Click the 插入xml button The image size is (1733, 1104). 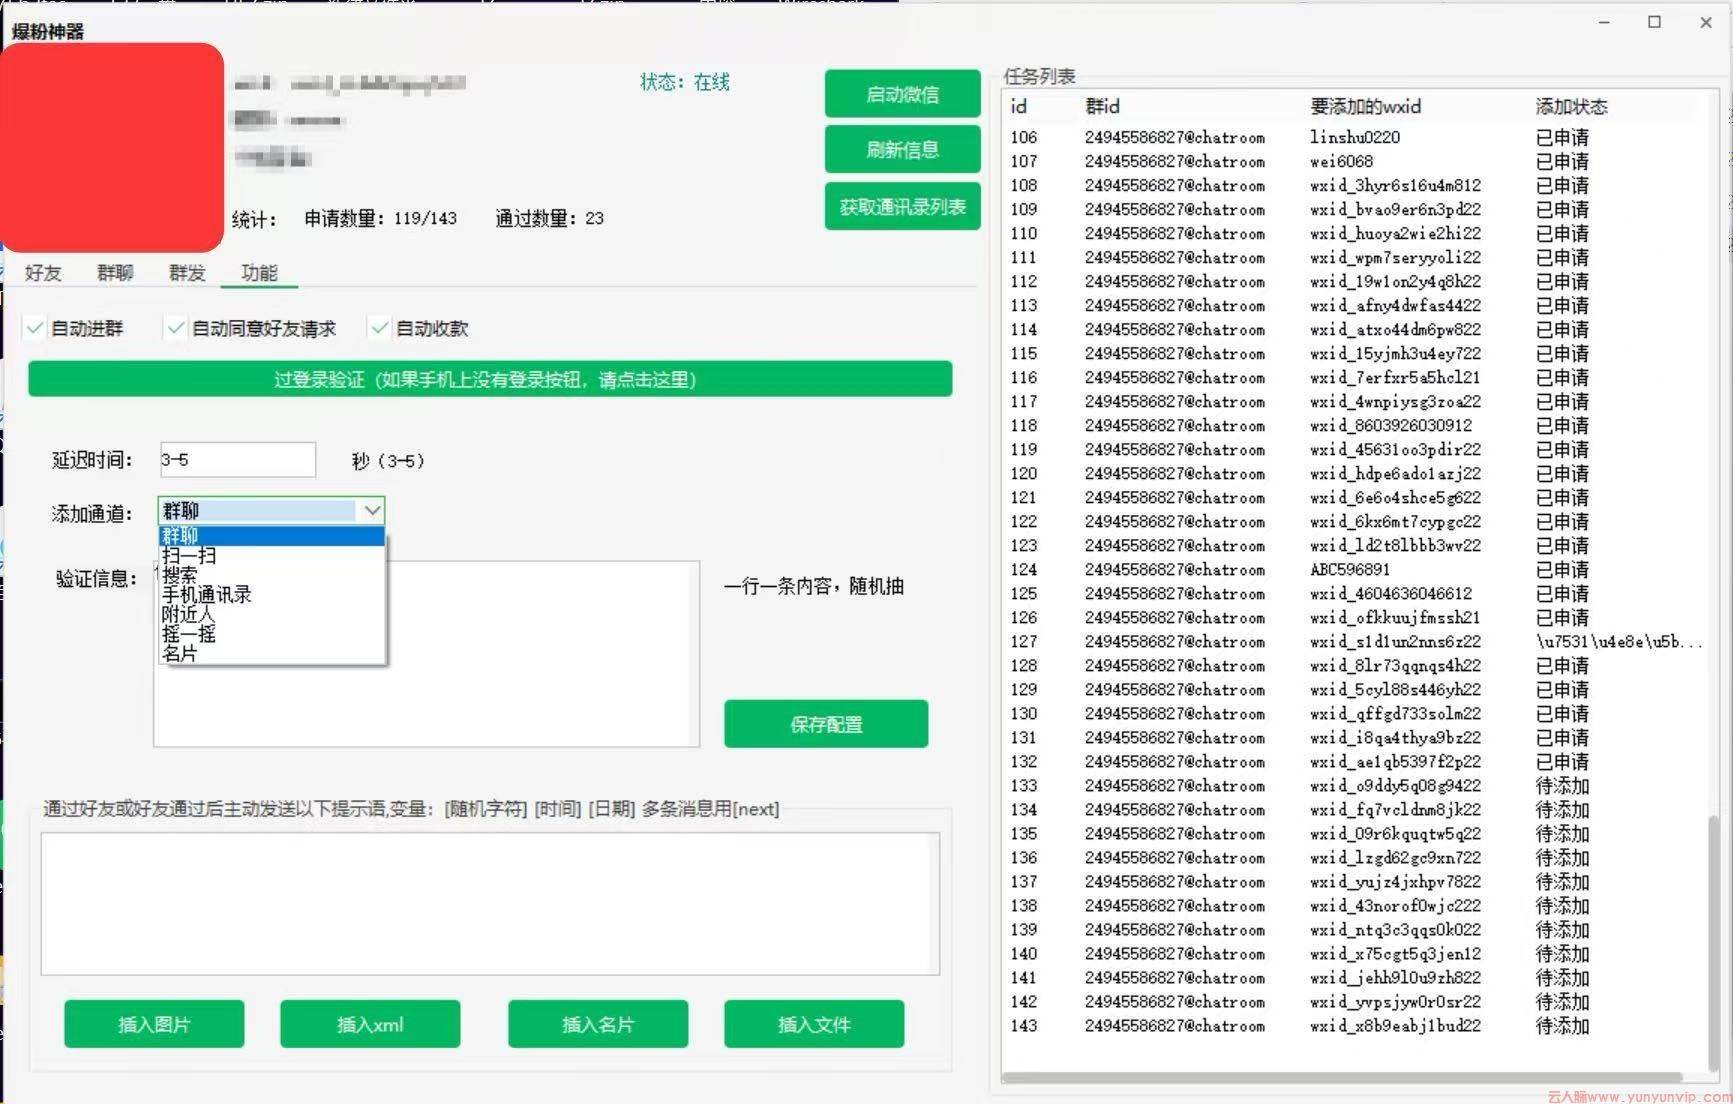[370, 1024]
